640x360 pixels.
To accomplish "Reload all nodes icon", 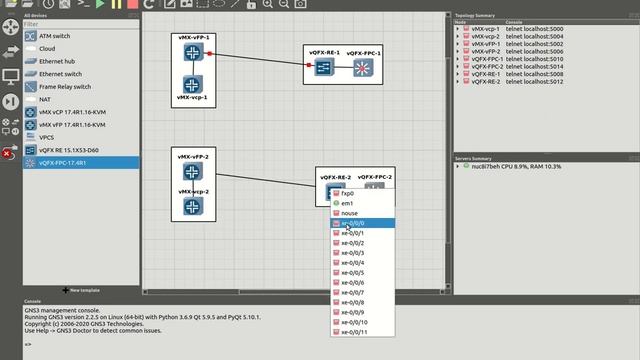I will click(x=149, y=4).
